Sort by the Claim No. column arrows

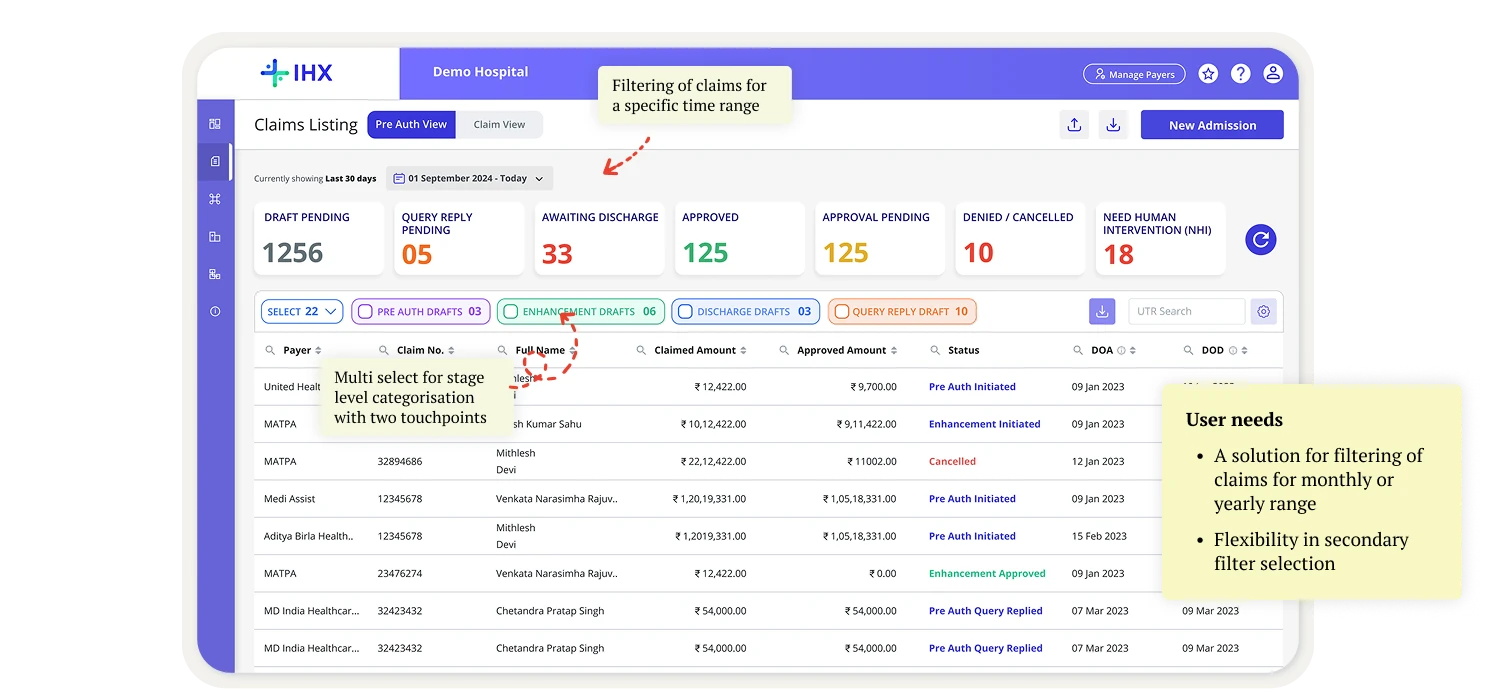coord(451,351)
